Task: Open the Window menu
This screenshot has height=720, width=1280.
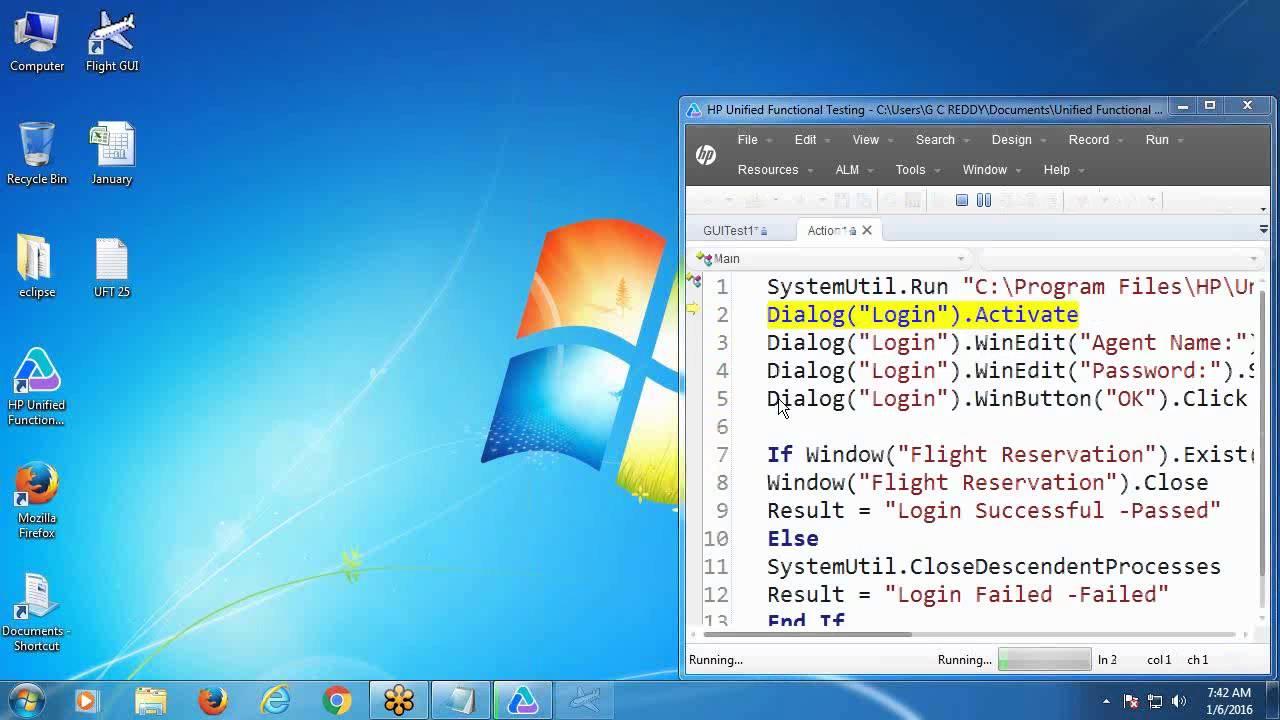Action: (992, 170)
